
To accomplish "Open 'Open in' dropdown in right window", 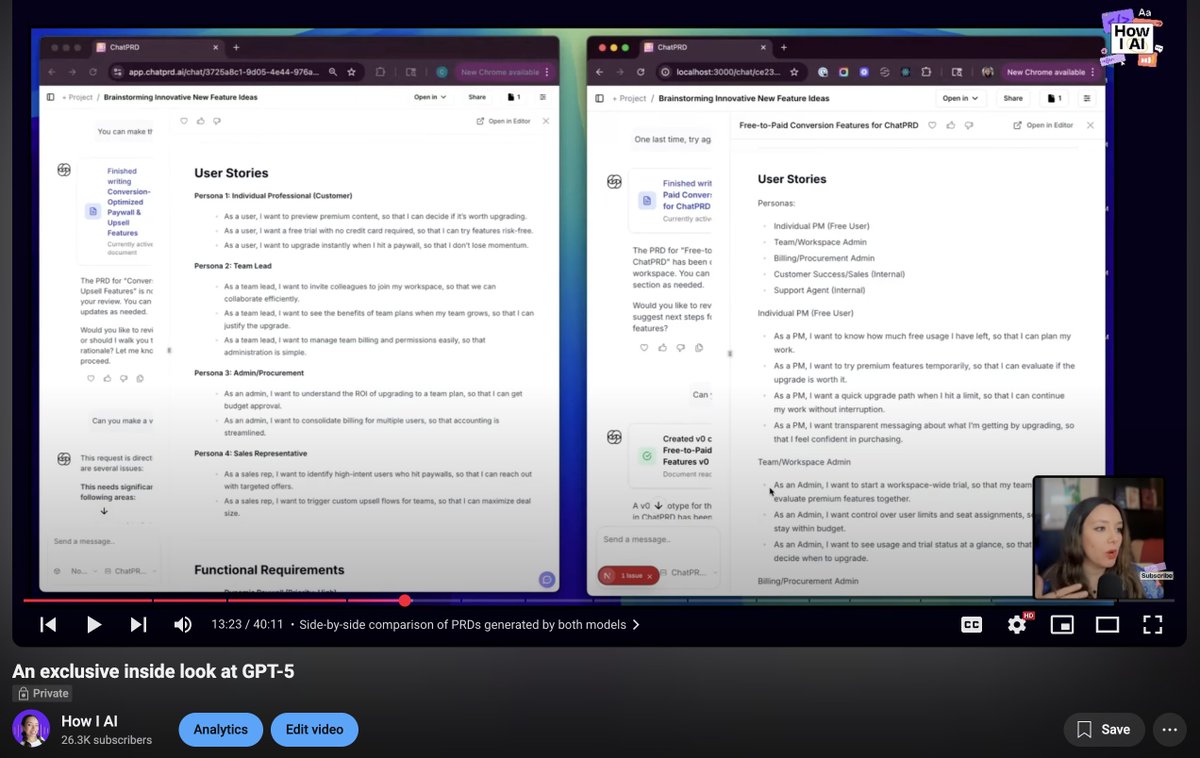I will [x=960, y=98].
